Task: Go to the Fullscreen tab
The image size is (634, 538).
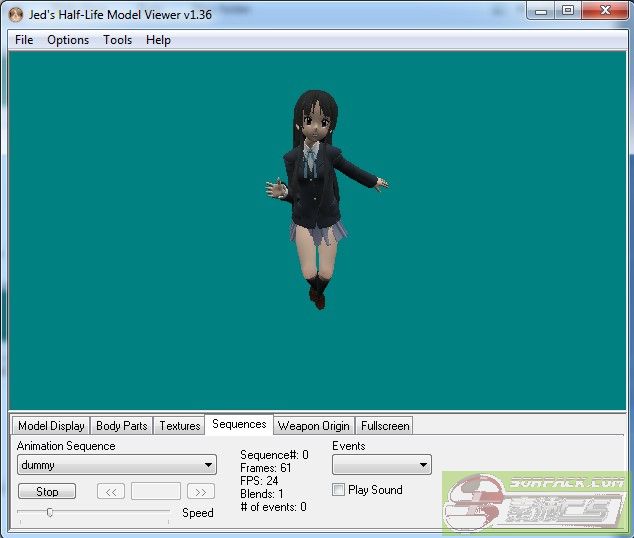Action: [x=385, y=426]
